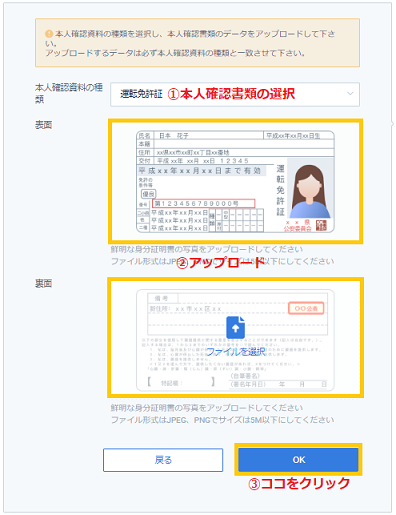Click the 裏面 label
Viewport: 396px width, 515px height.
click(43, 284)
